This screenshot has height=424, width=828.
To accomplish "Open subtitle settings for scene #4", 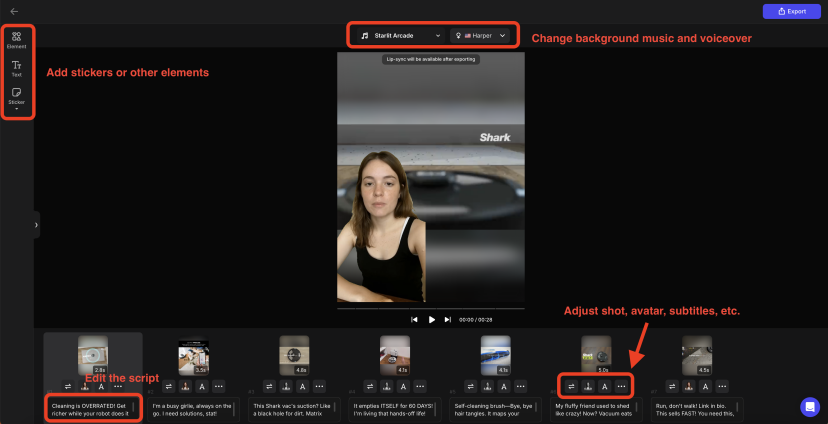I will coord(403,387).
